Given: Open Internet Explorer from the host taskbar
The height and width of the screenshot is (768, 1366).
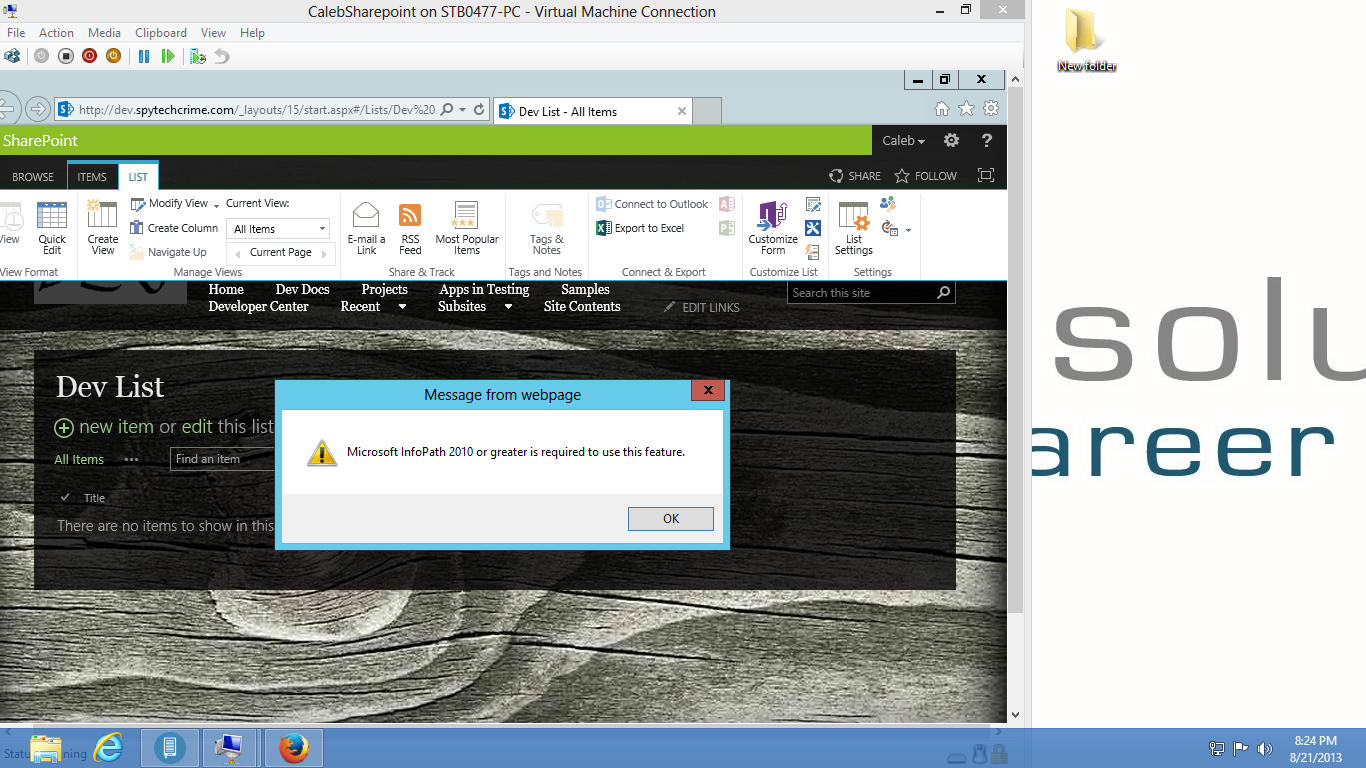Looking at the screenshot, I should (108, 748).
